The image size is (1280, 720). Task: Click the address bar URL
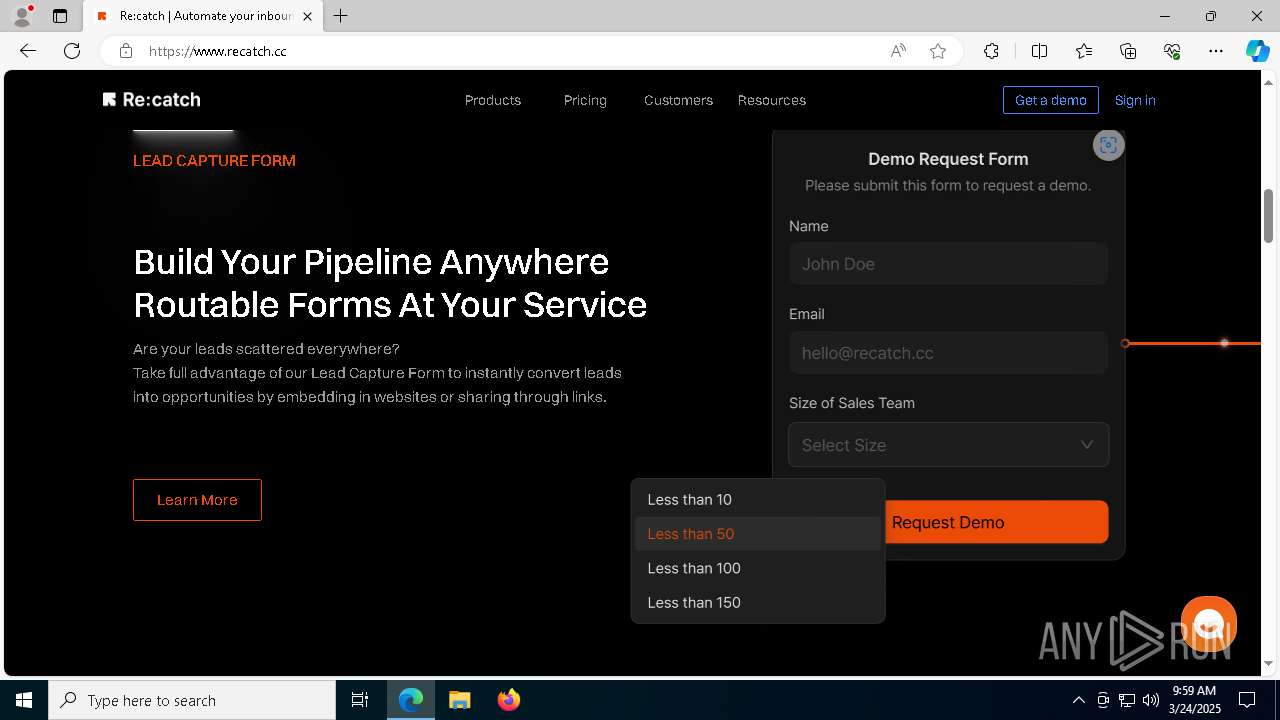(218, 51)
